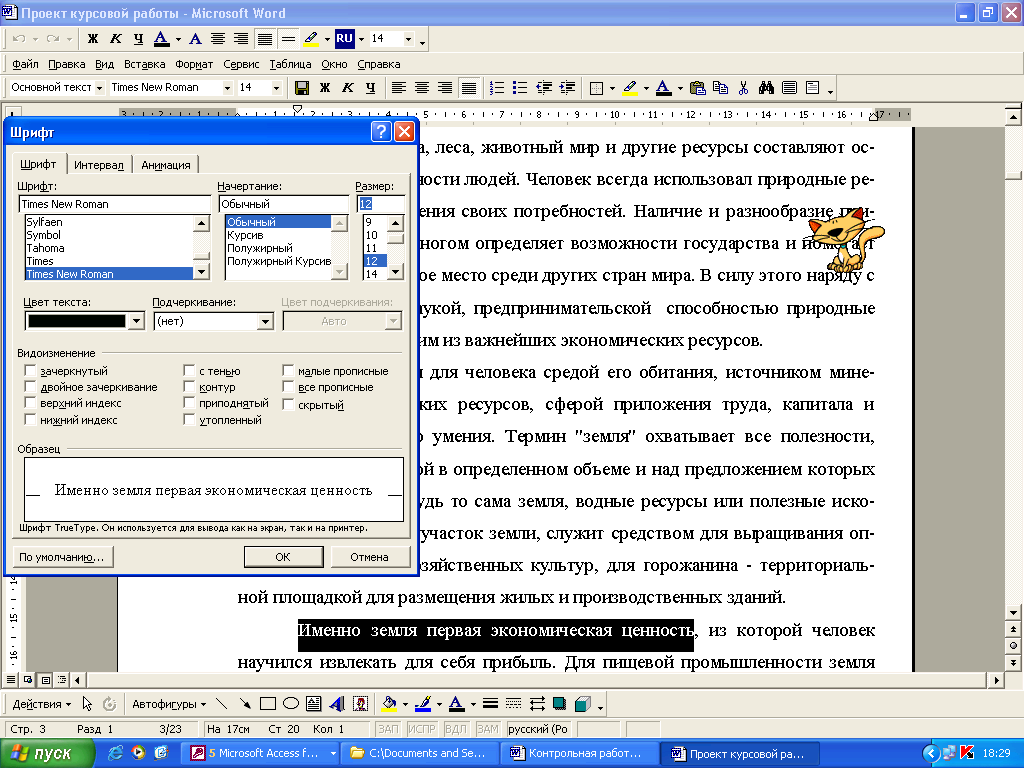
Task: Select the Oval drawing tool
Action: click(291, 703)
